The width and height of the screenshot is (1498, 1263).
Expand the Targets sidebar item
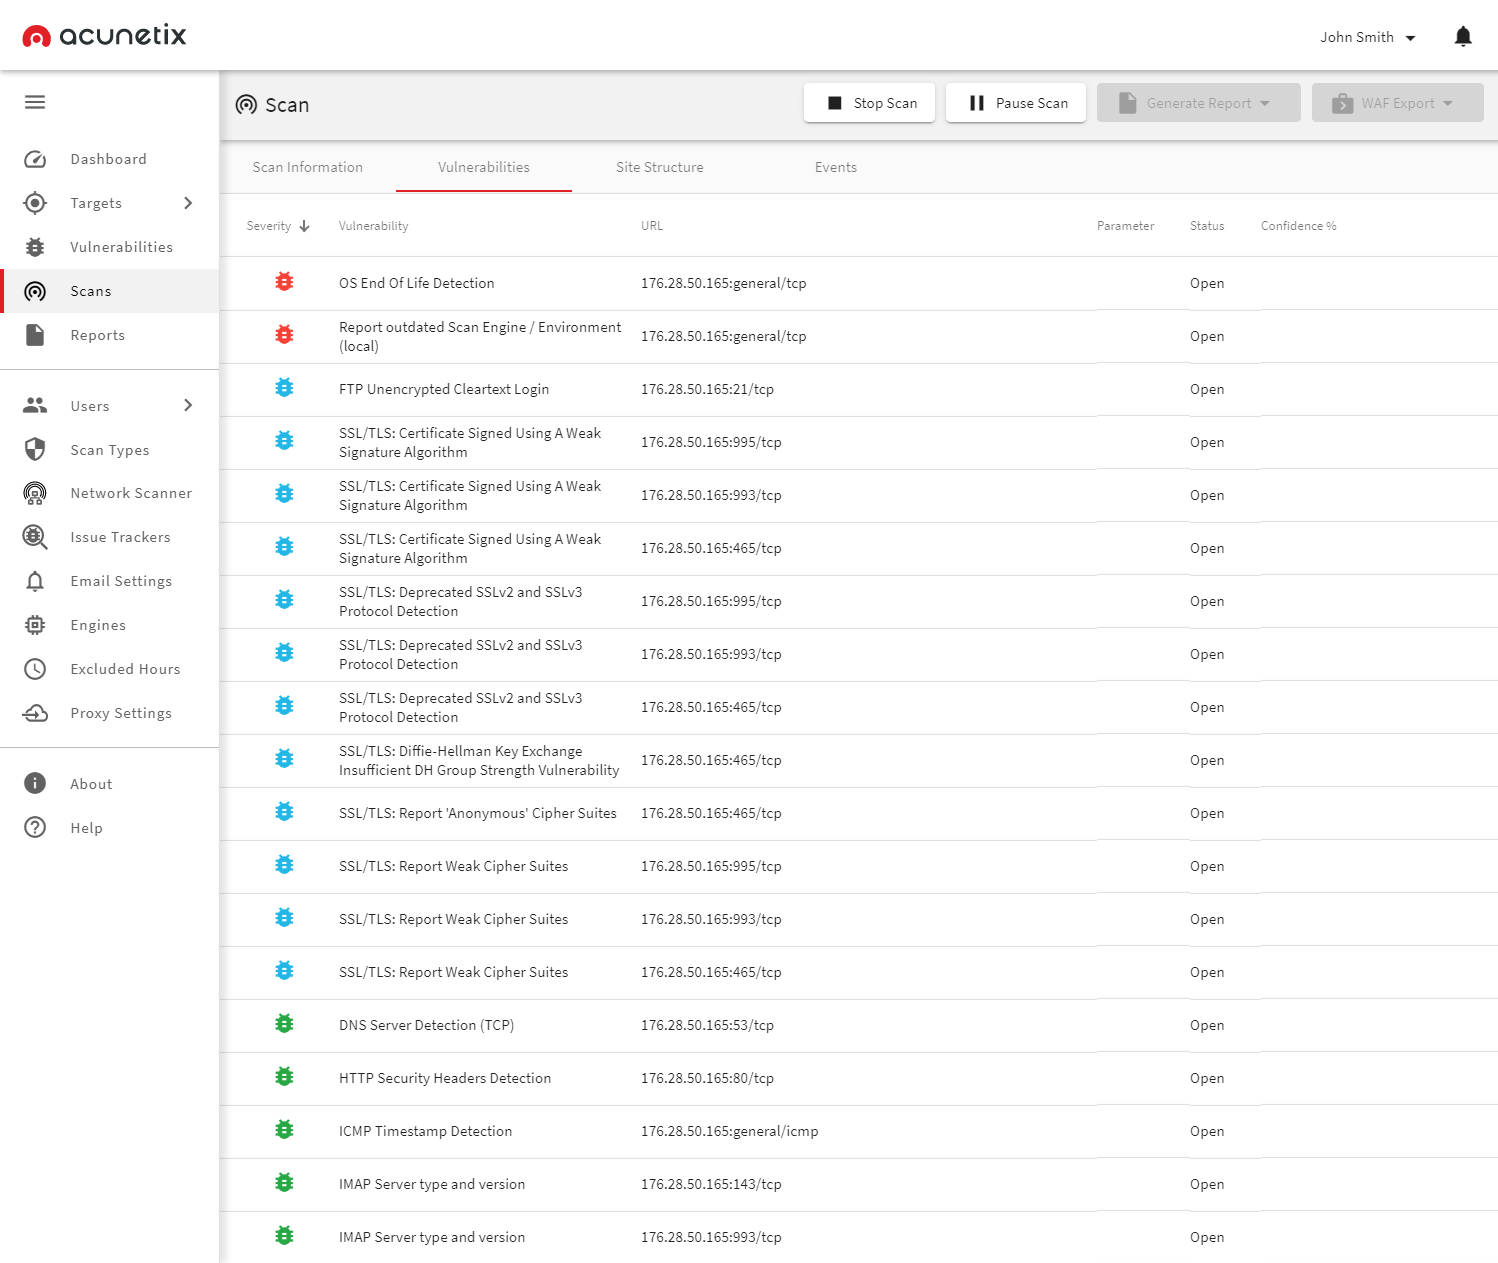(x=96, y=203)
